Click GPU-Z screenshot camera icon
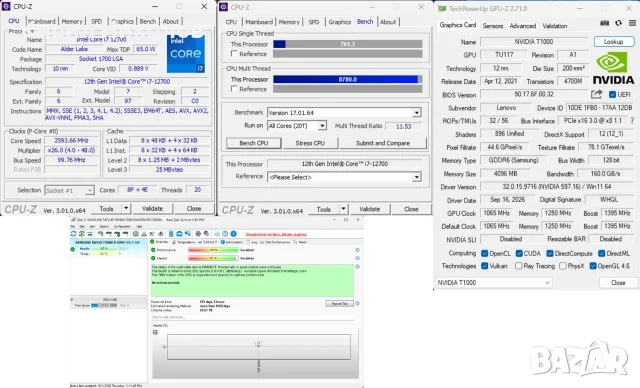Viewport: 640px width, 388px height. coord(604,23)
